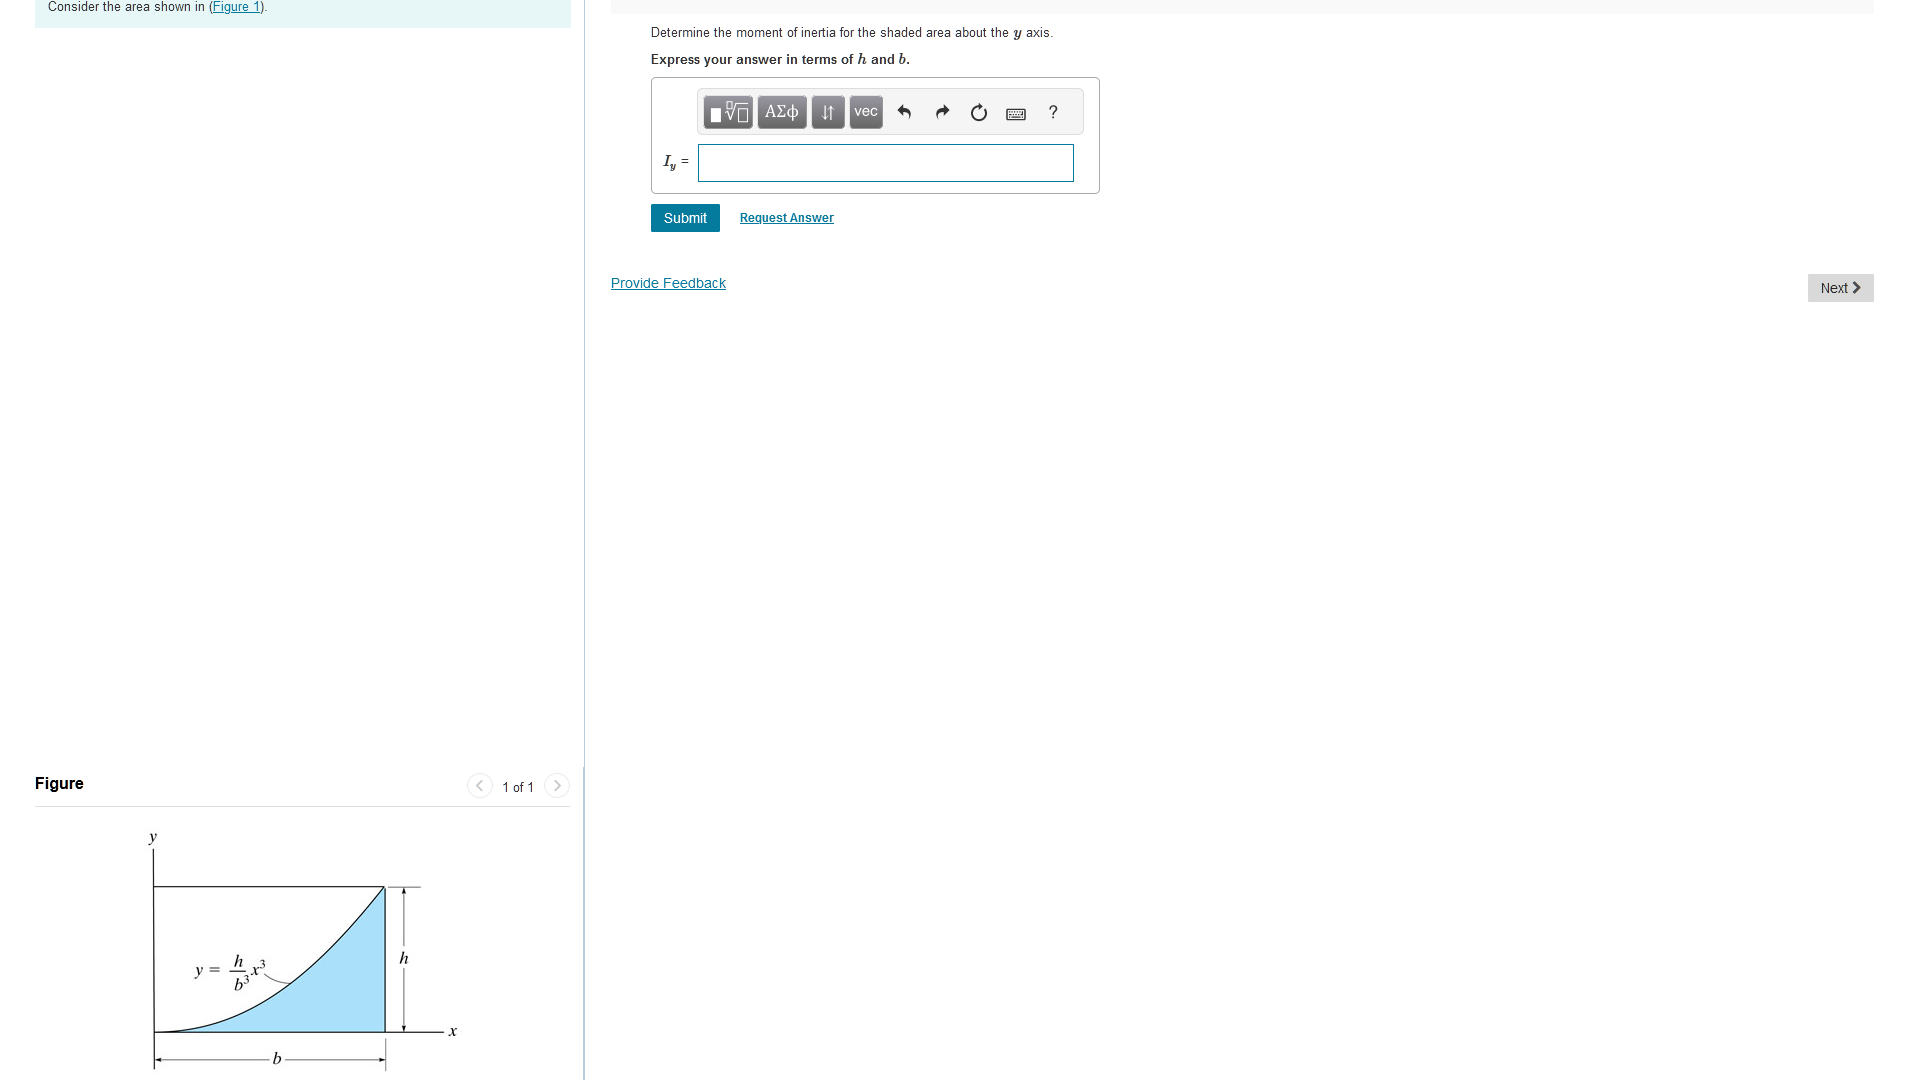
Task: Open the Provide Feedback link
Action: pos(668,283)
